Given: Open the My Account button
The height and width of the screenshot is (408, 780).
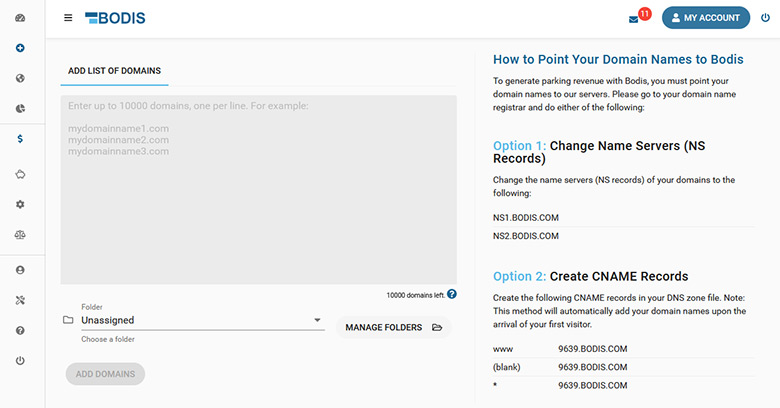Looking at the screenshot, I should click(706, 18).
